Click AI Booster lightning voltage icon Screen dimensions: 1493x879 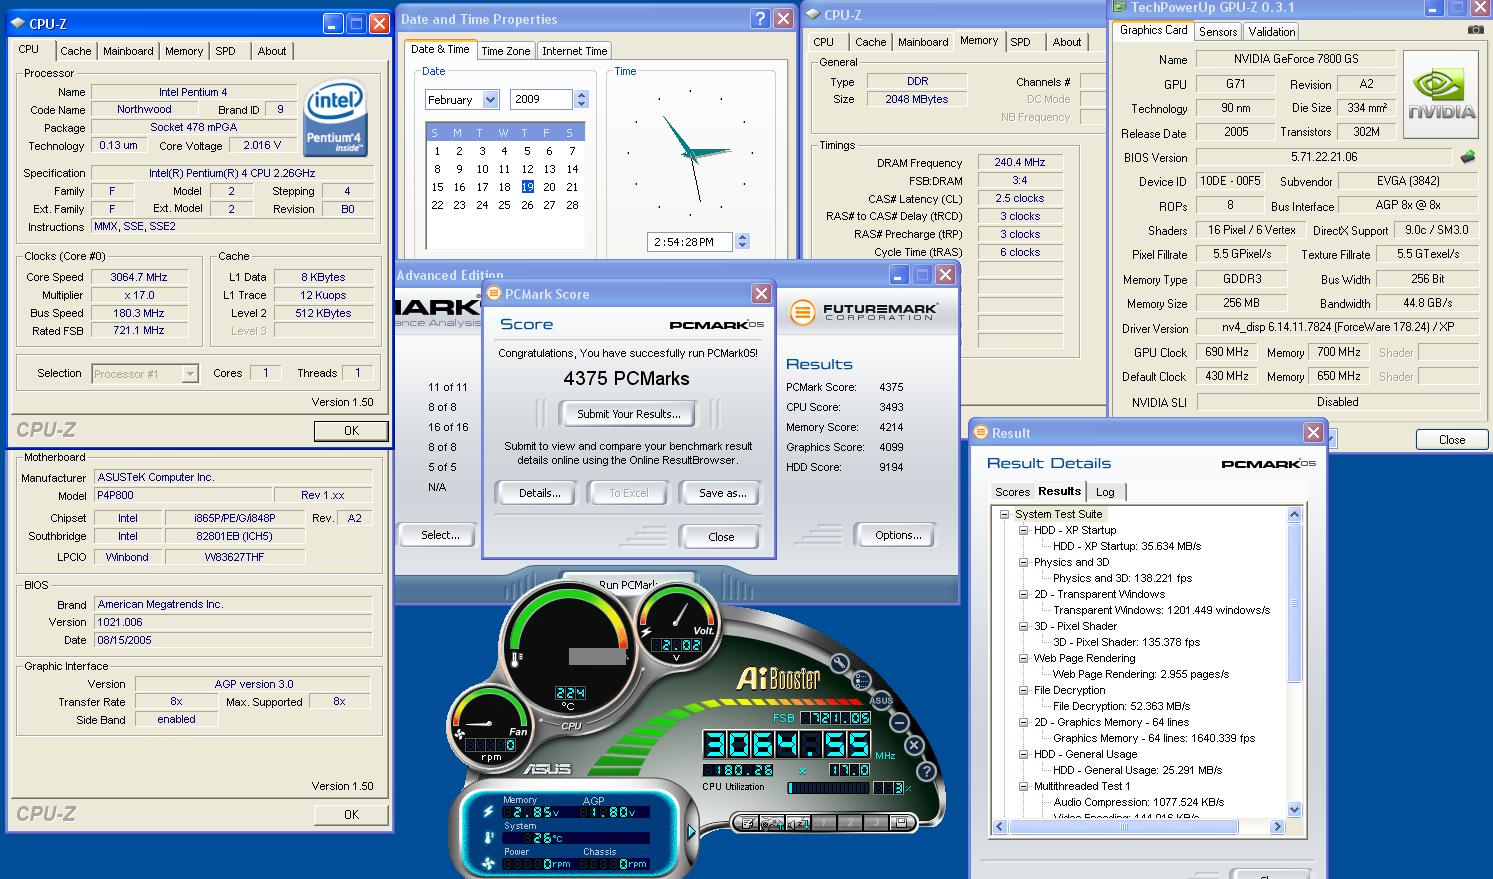tap(648, 631)
